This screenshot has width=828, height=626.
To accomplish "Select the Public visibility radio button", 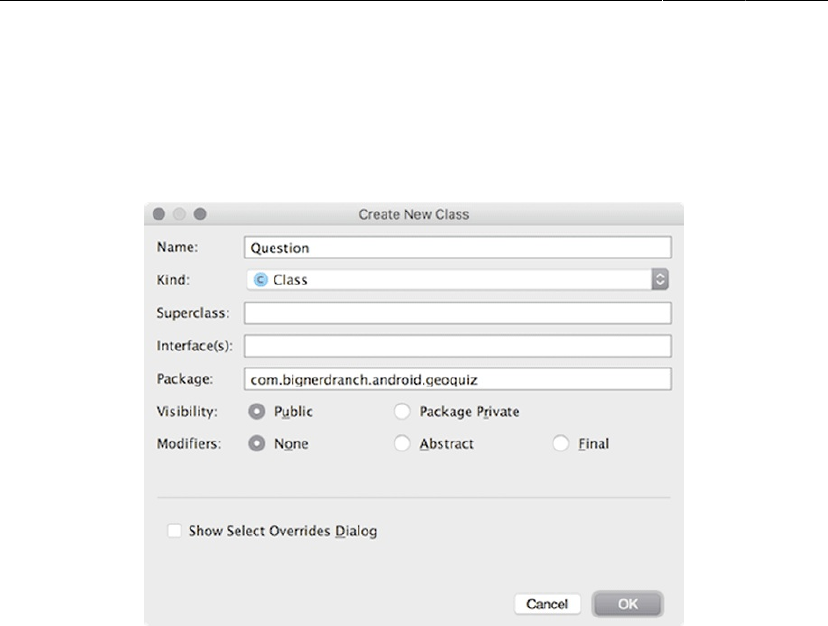I will (256, 411).
